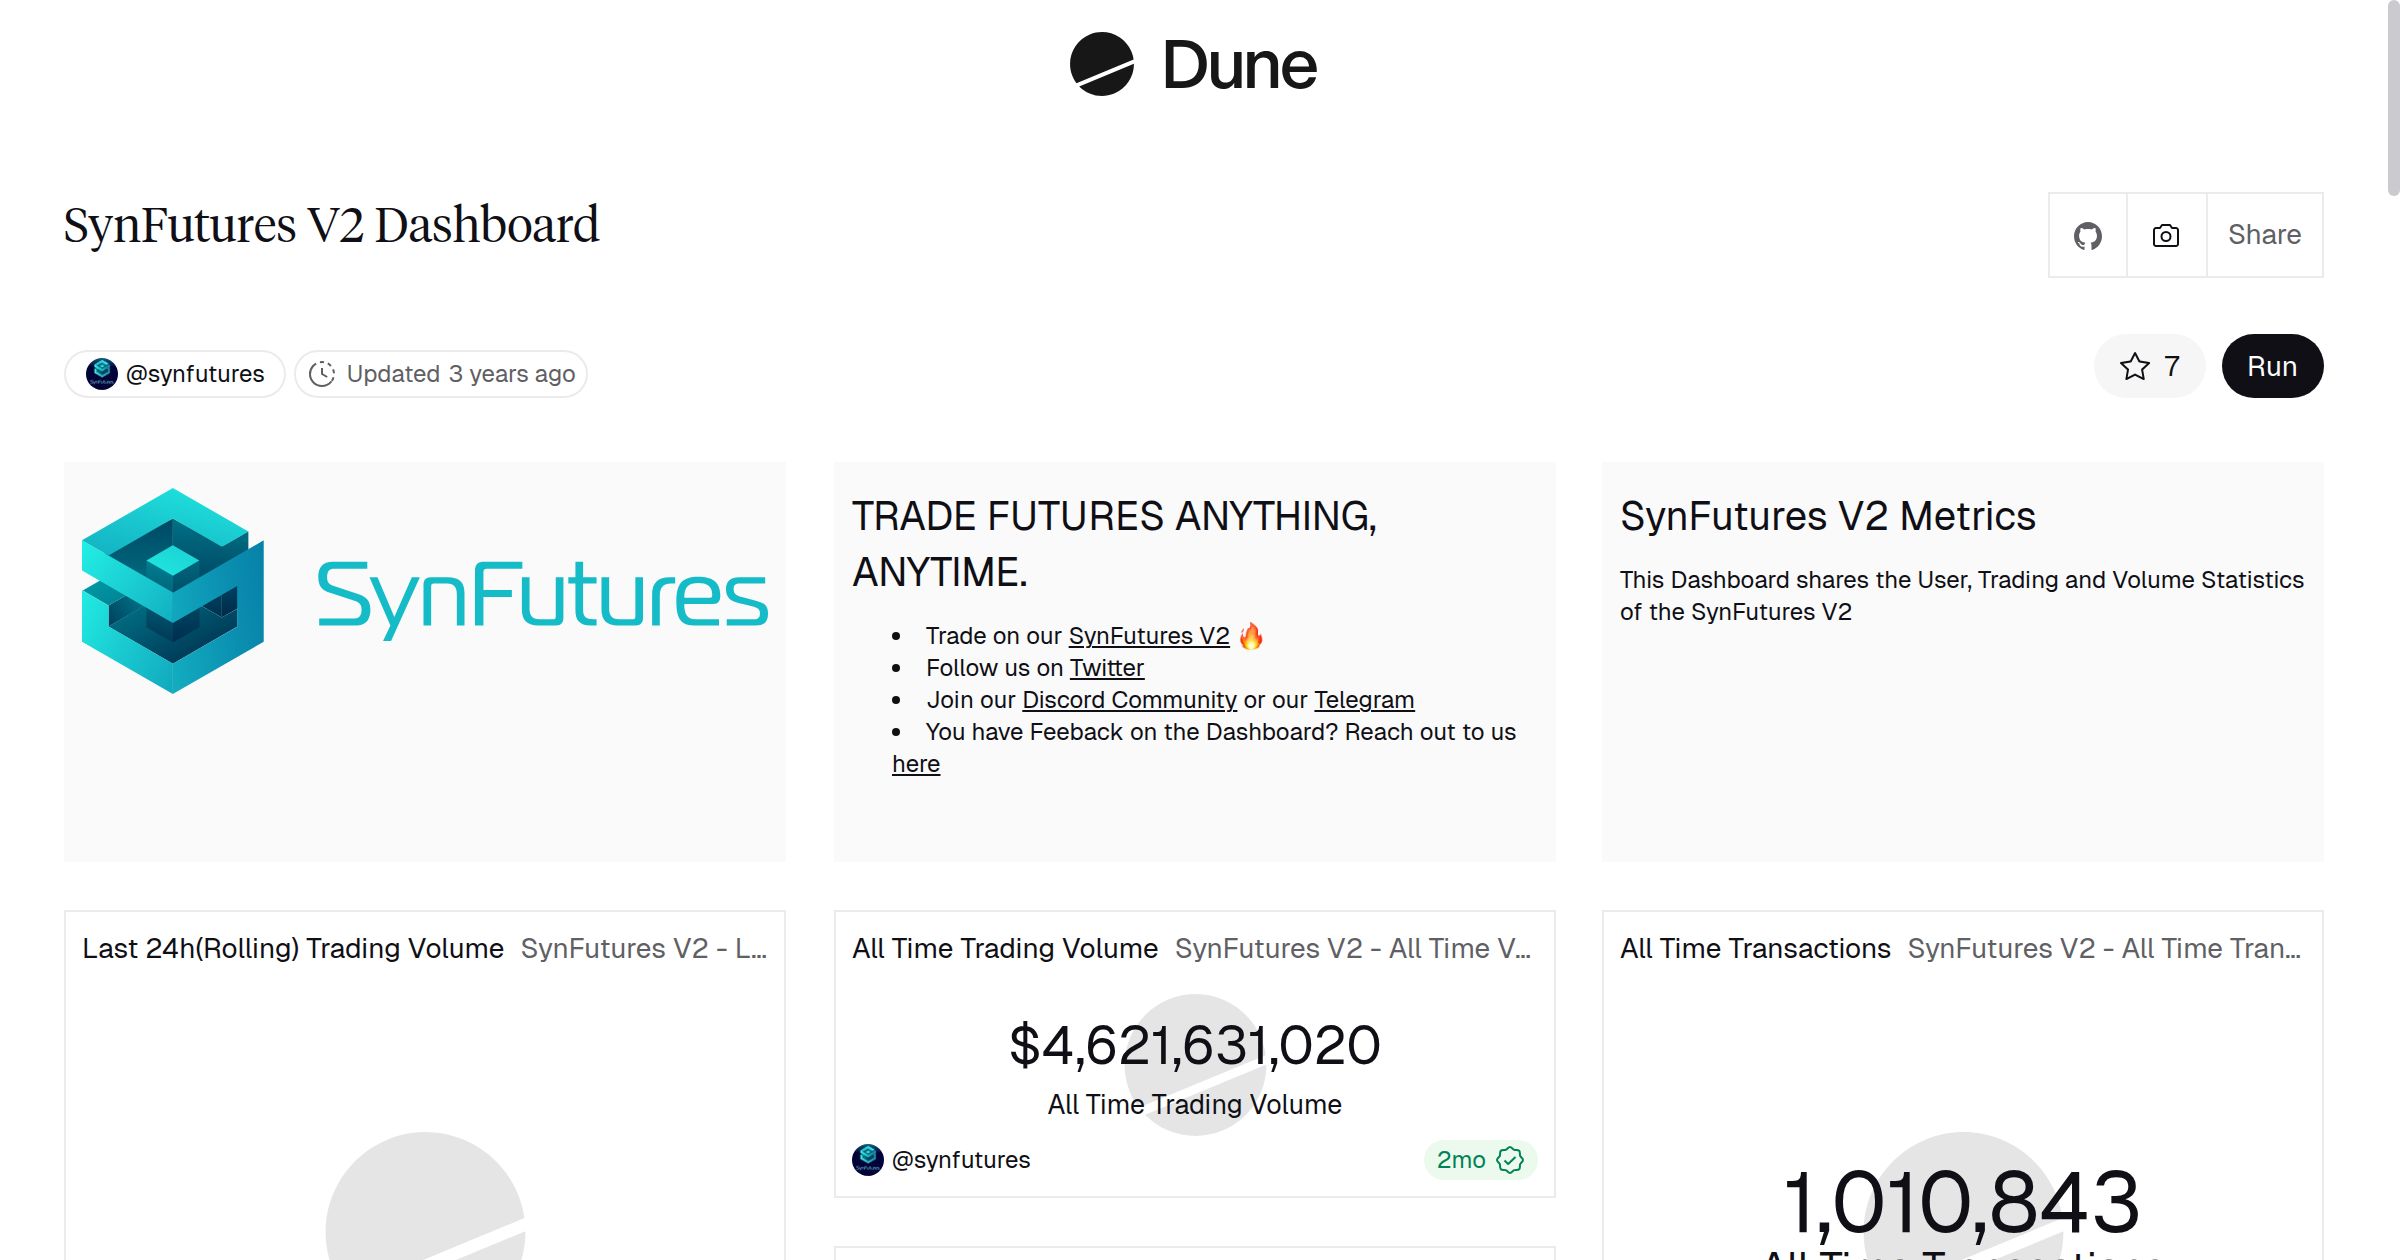This screenshot has height=1260, width=2400.
Task: Click the Updated 3 years ago pill
Action: pyautogui.click(x=440, y=373)
